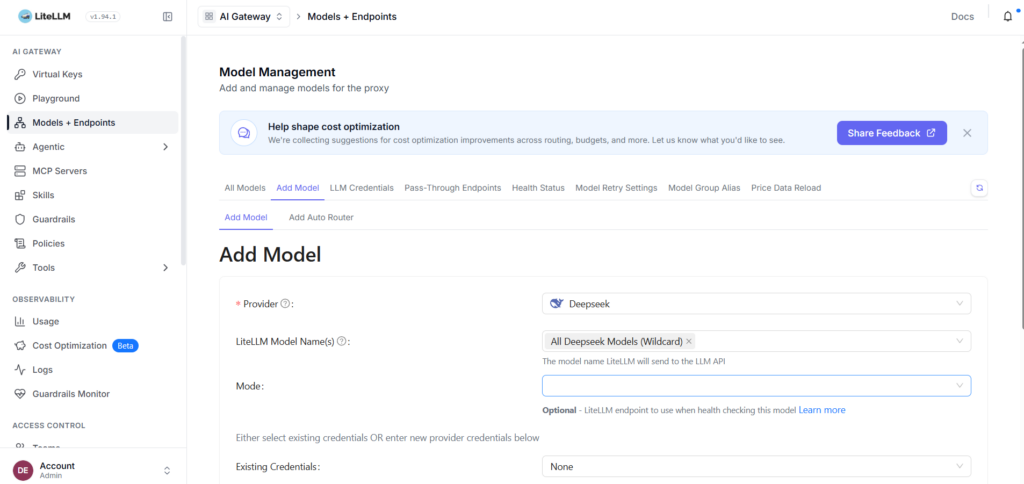
Task: Open the Docs link
Action: 963,17
